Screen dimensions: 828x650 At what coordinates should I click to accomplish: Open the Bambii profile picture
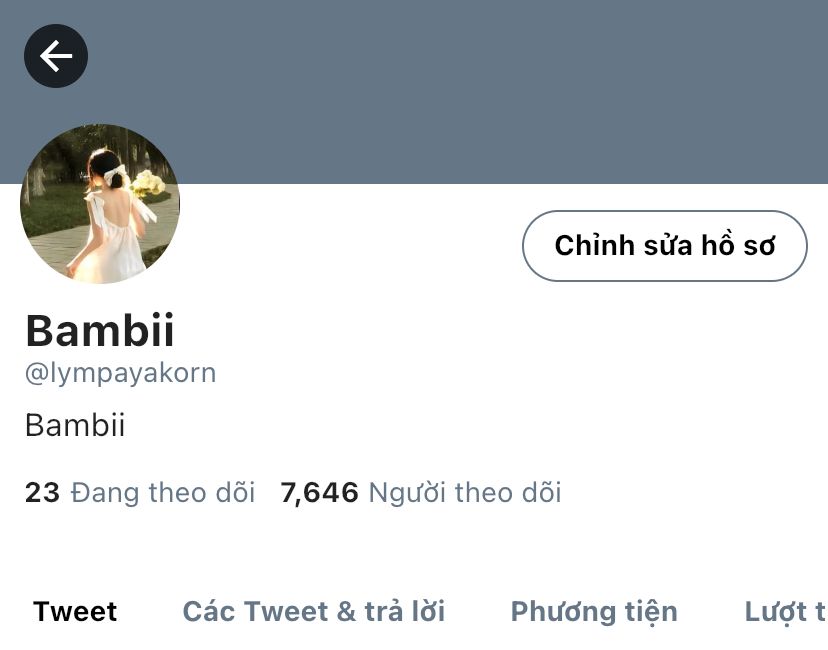[x=100, y=204]
